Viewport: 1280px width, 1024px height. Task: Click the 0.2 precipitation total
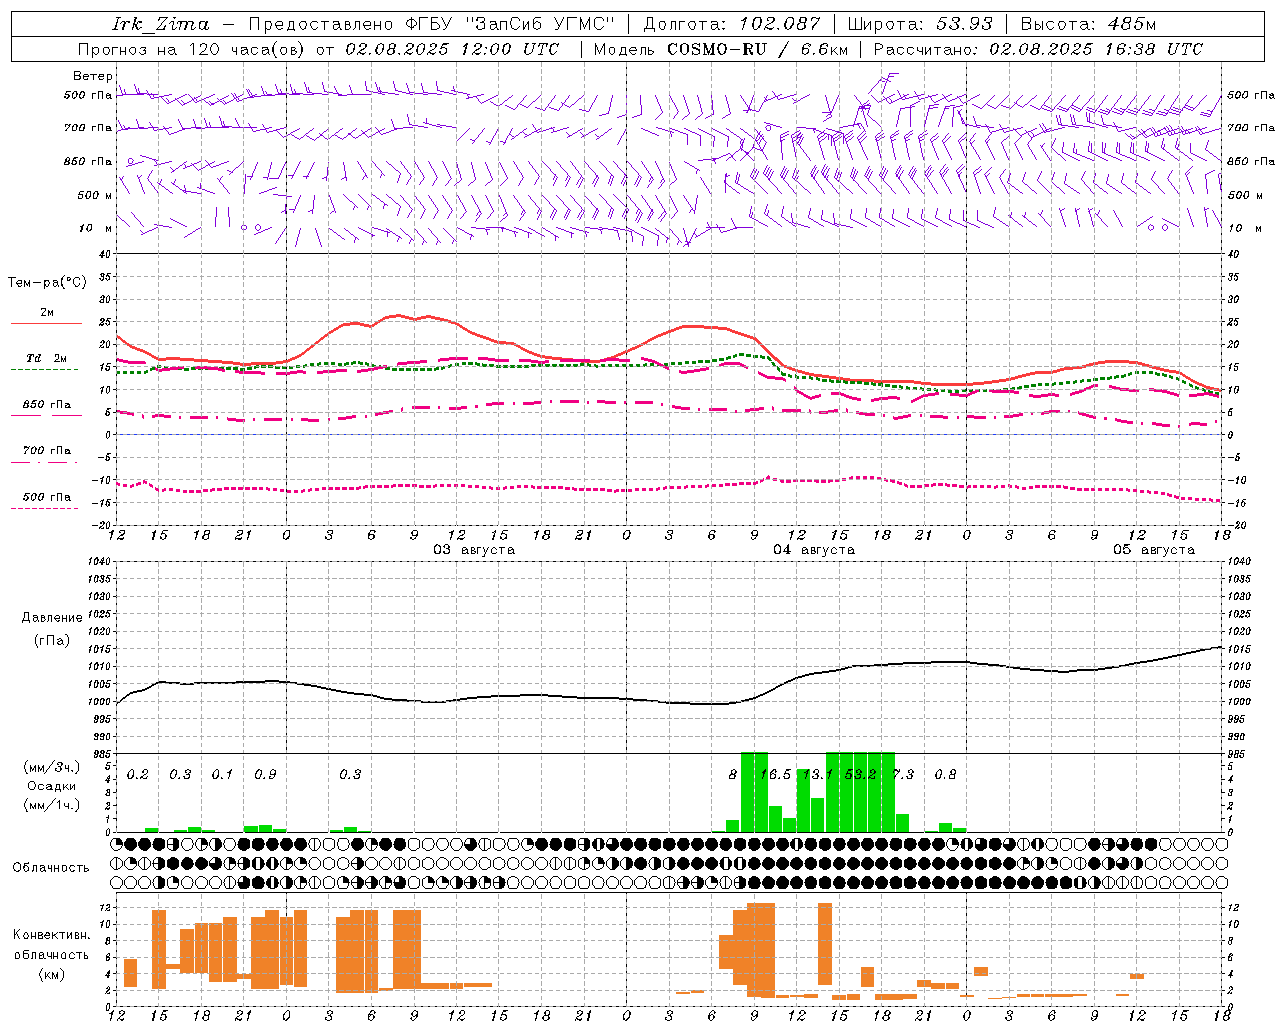pos(138,774)
